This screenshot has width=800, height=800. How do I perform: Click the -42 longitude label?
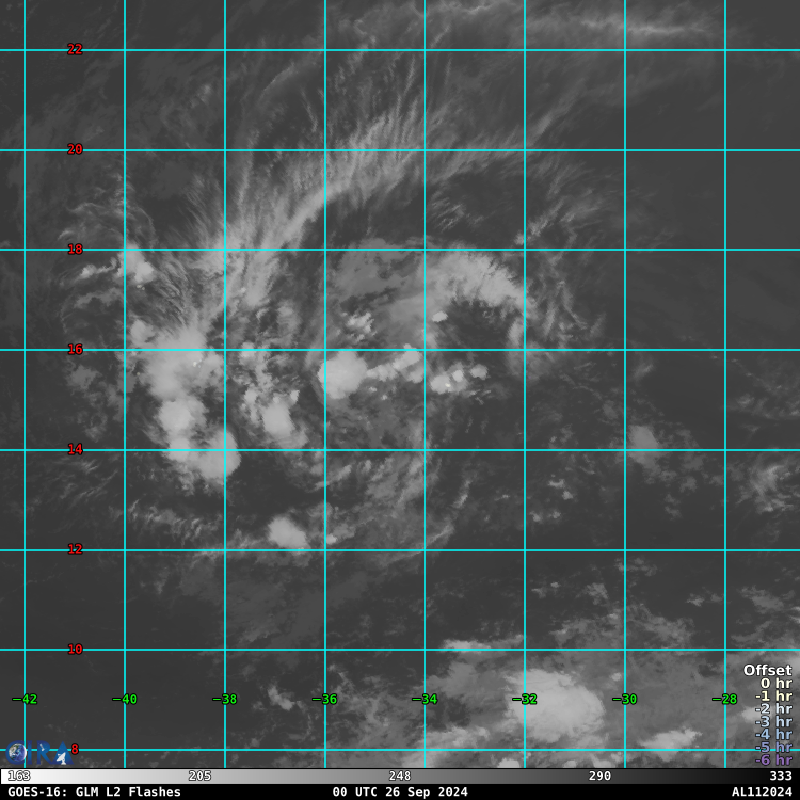click(27, 699)
